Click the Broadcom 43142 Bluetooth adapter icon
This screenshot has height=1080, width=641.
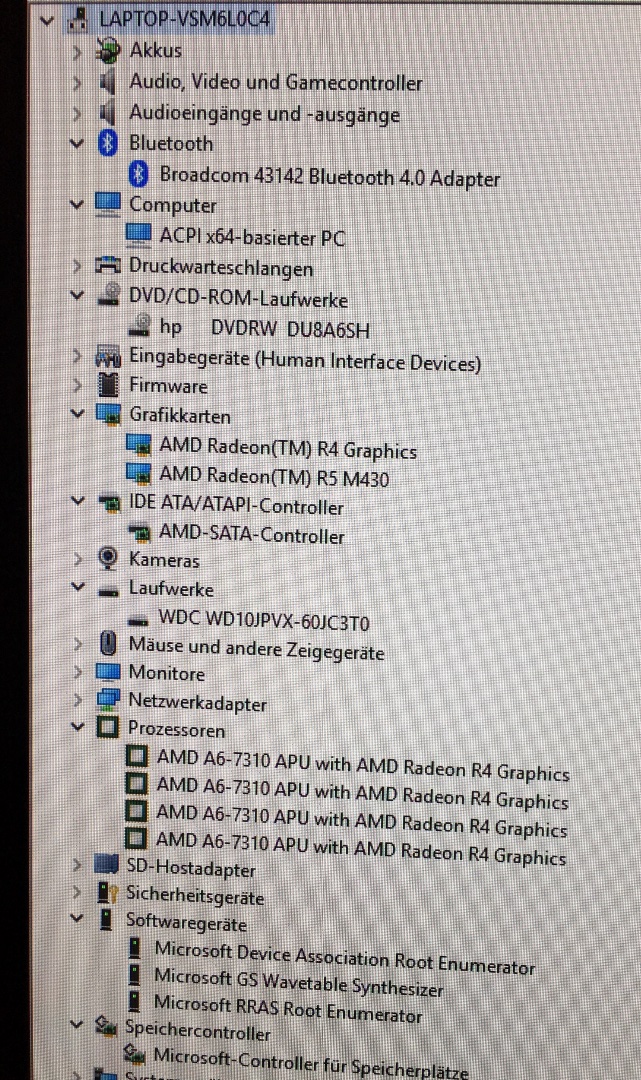coord(138,174)
